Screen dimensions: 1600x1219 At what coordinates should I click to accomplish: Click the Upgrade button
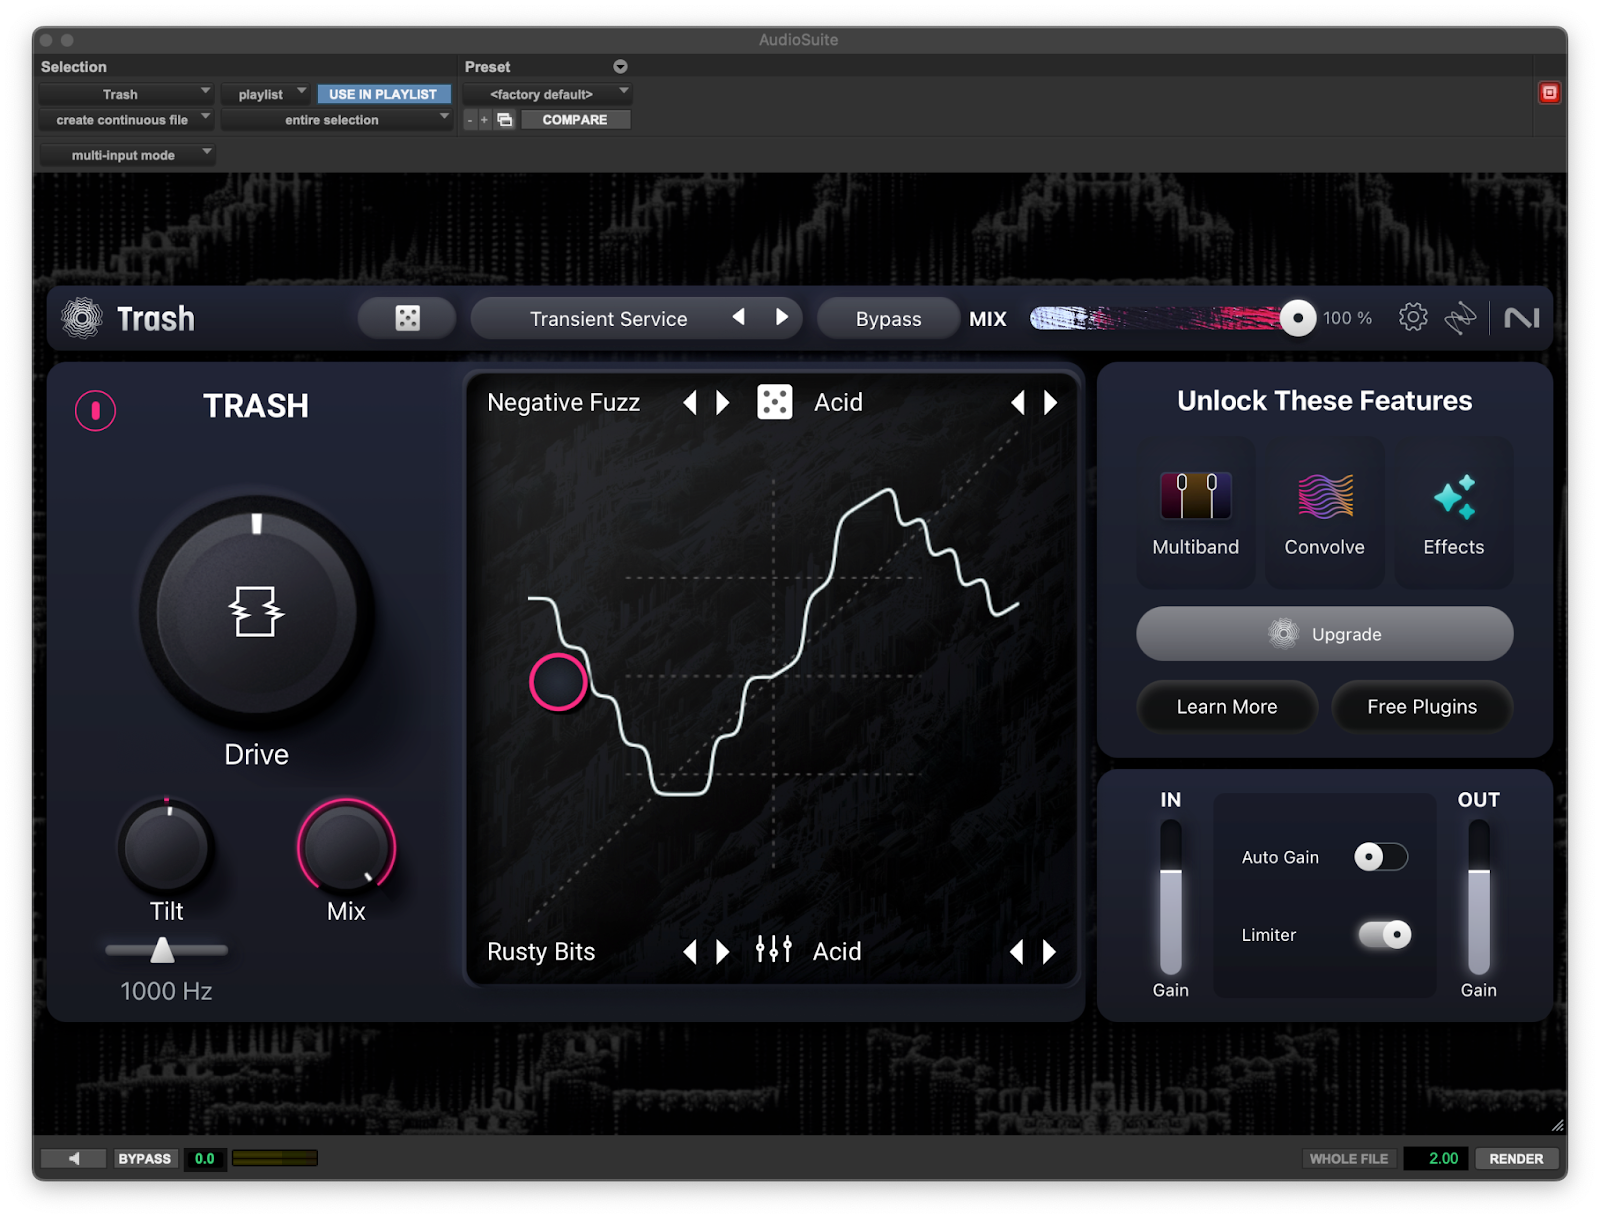pyautogui.click(x=1324, y=634)
